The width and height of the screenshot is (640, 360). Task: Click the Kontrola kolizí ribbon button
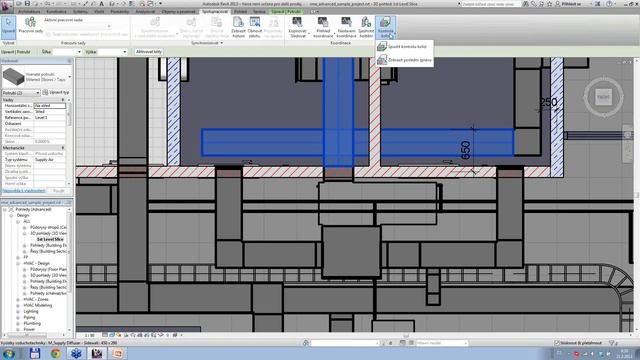click(385, 27)
